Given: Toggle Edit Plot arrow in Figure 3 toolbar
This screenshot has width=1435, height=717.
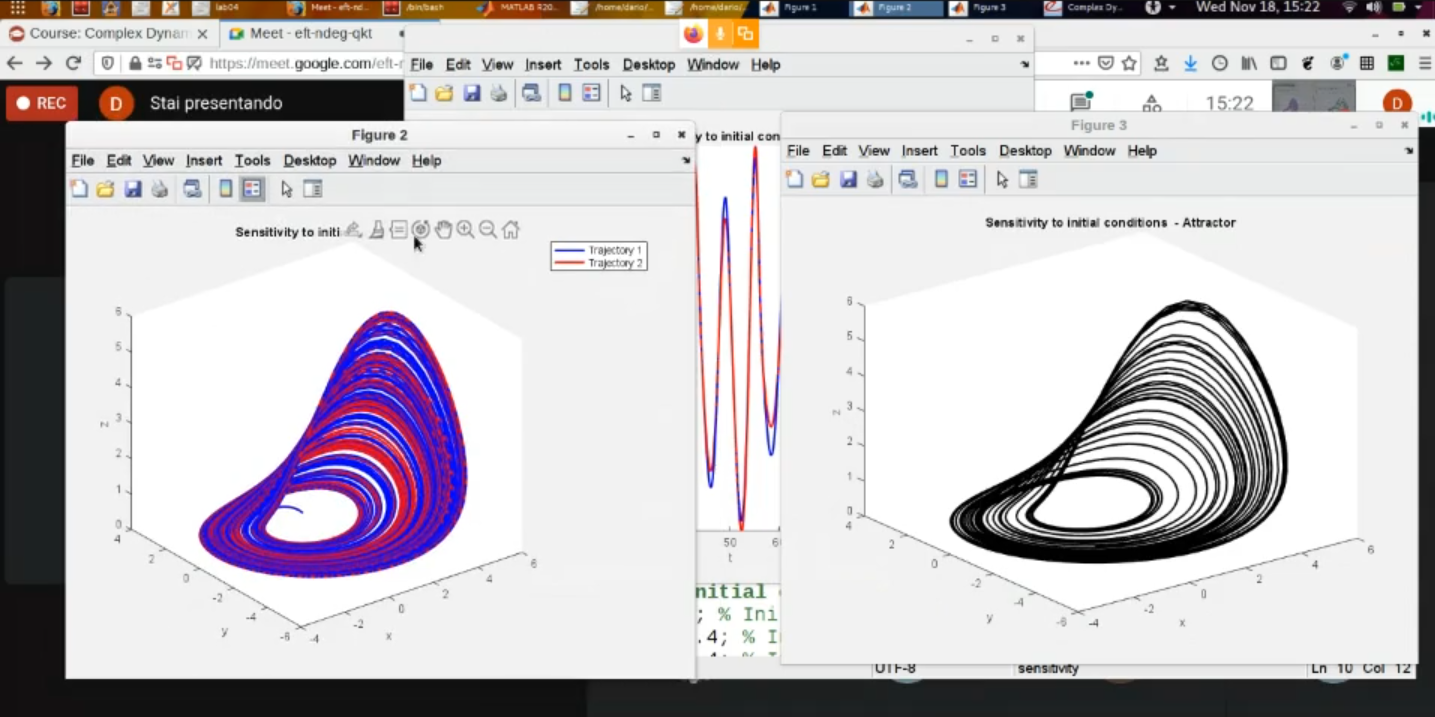Looking at the screenshot, I should pyautogui.click(x=1002, y=179).
